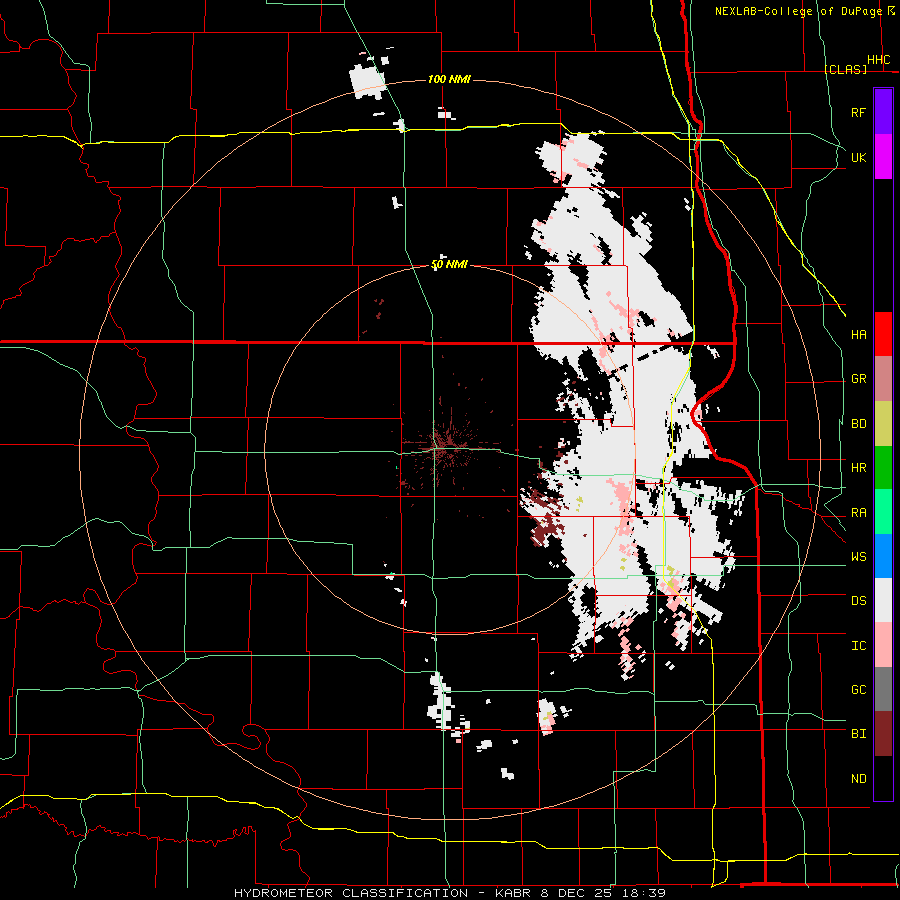Click the white DS legend swatch

[883, 600]
